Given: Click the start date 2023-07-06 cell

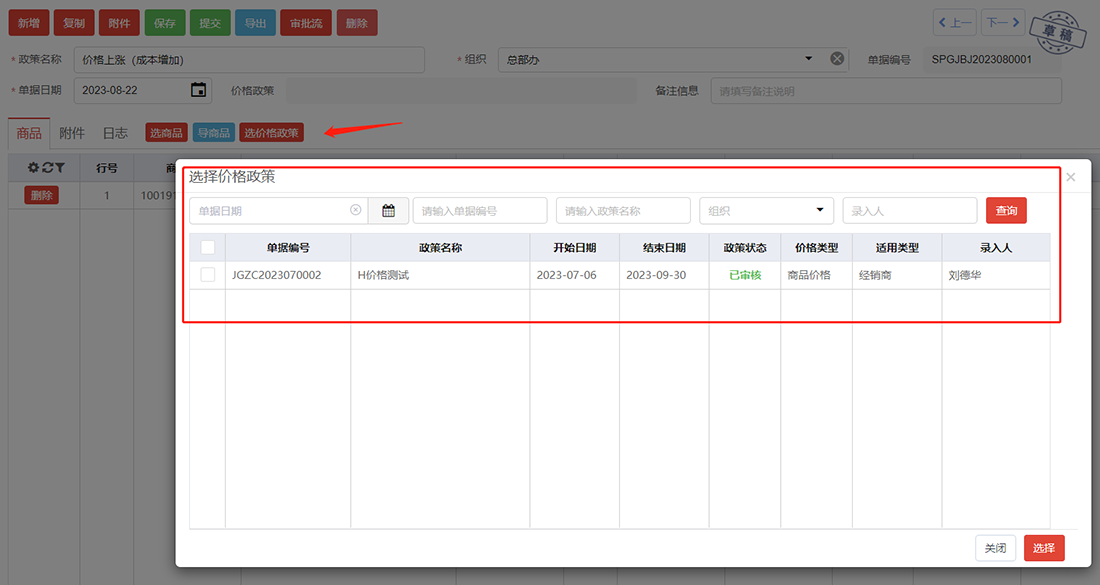Looking at the screenshot, I should click(575, 275).
